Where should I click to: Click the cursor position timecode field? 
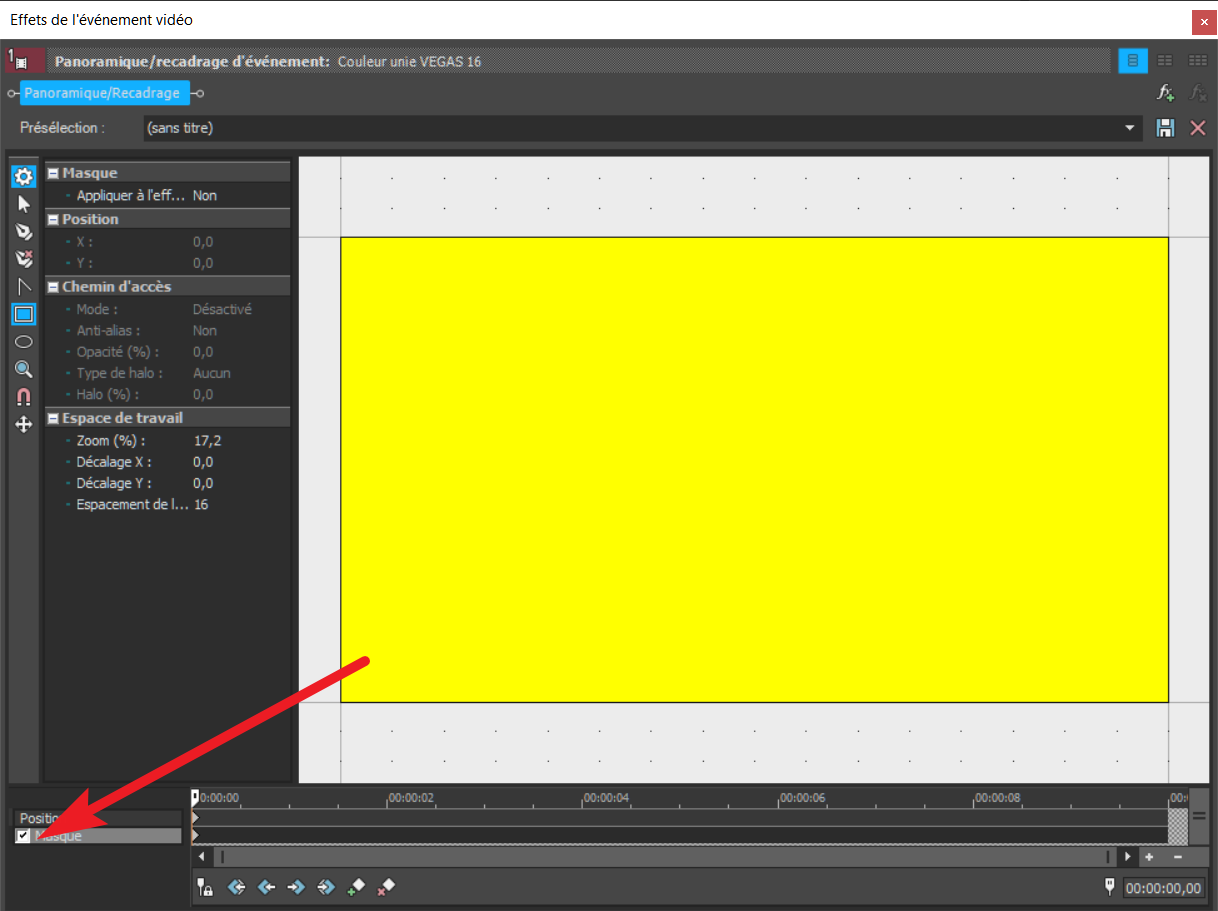click(x=1164, y=888)
